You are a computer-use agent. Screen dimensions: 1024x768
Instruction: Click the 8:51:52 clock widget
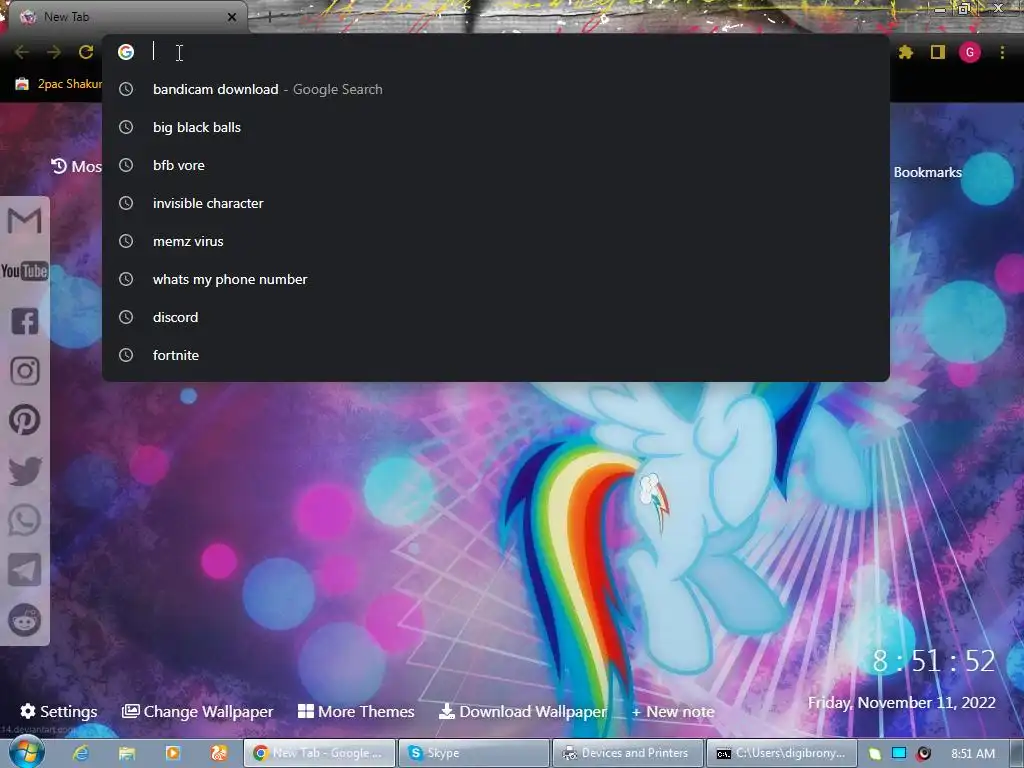tap(934, 661)
